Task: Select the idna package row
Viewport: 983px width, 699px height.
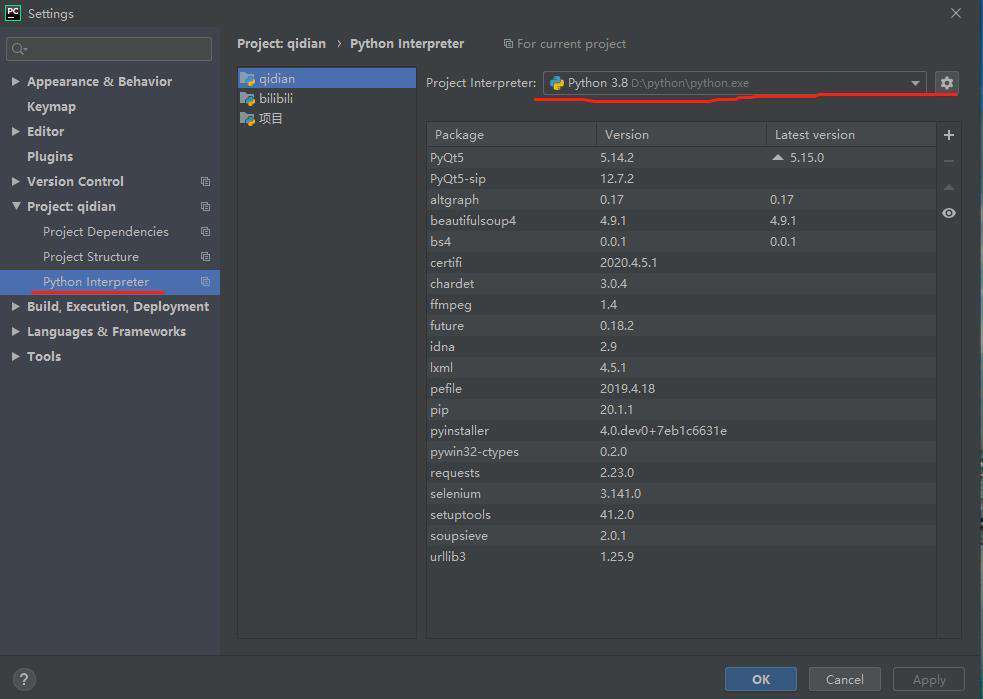Action: (681, 347)
